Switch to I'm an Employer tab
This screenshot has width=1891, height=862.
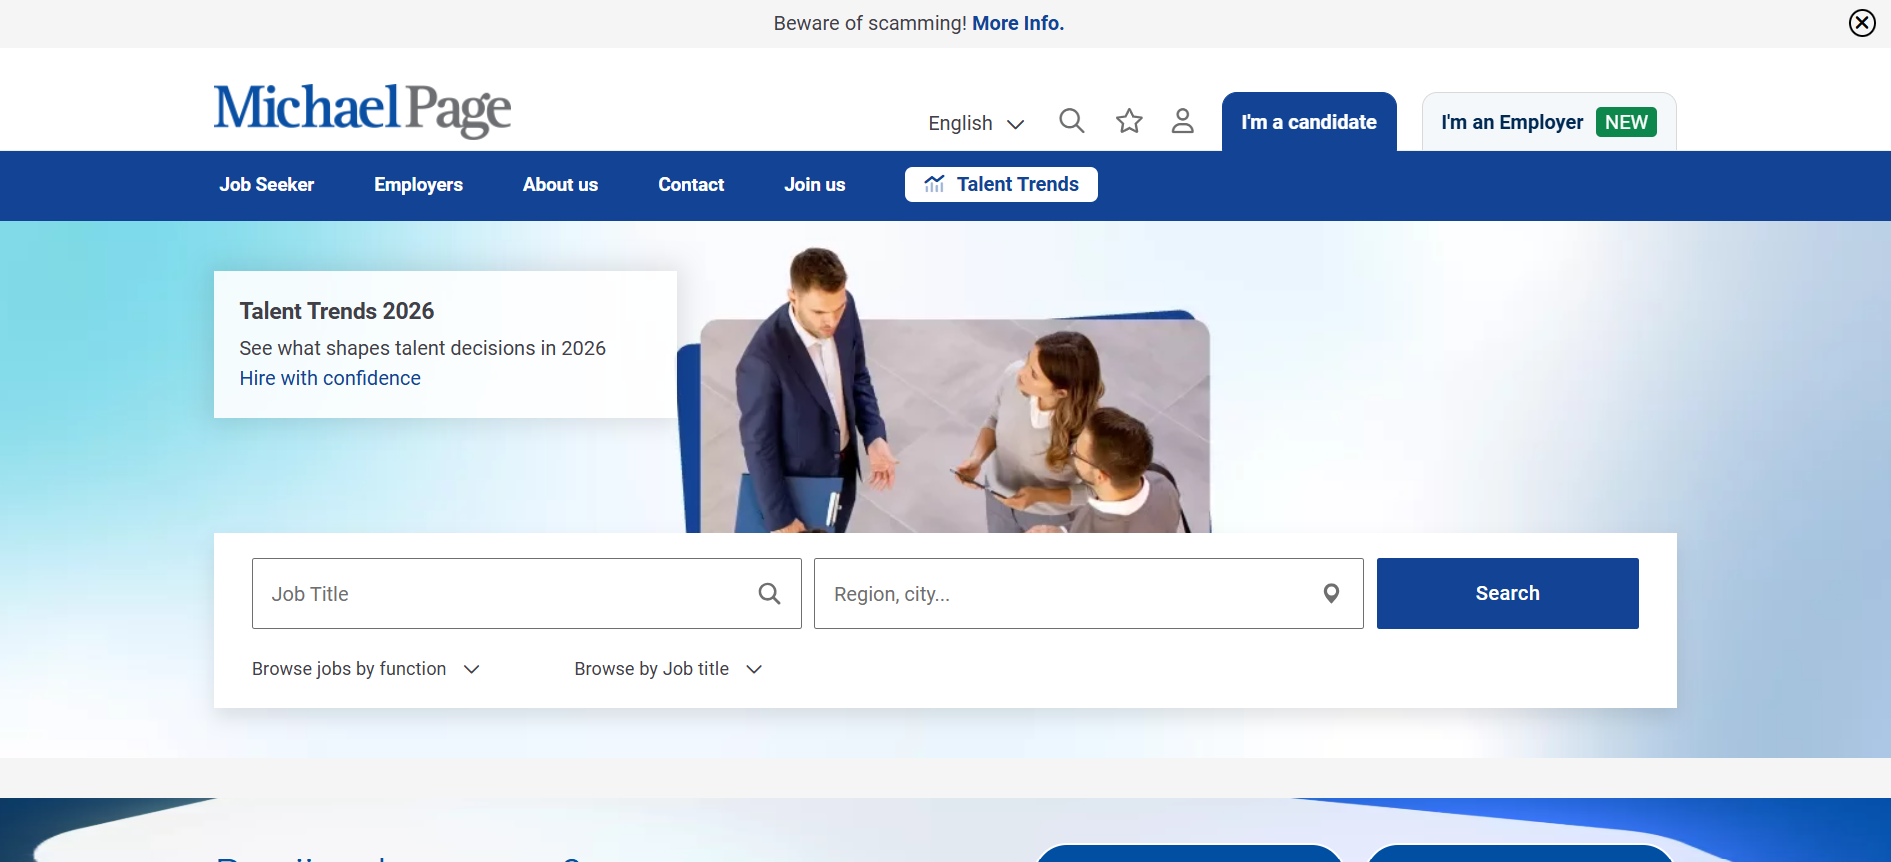(1549, 122)
